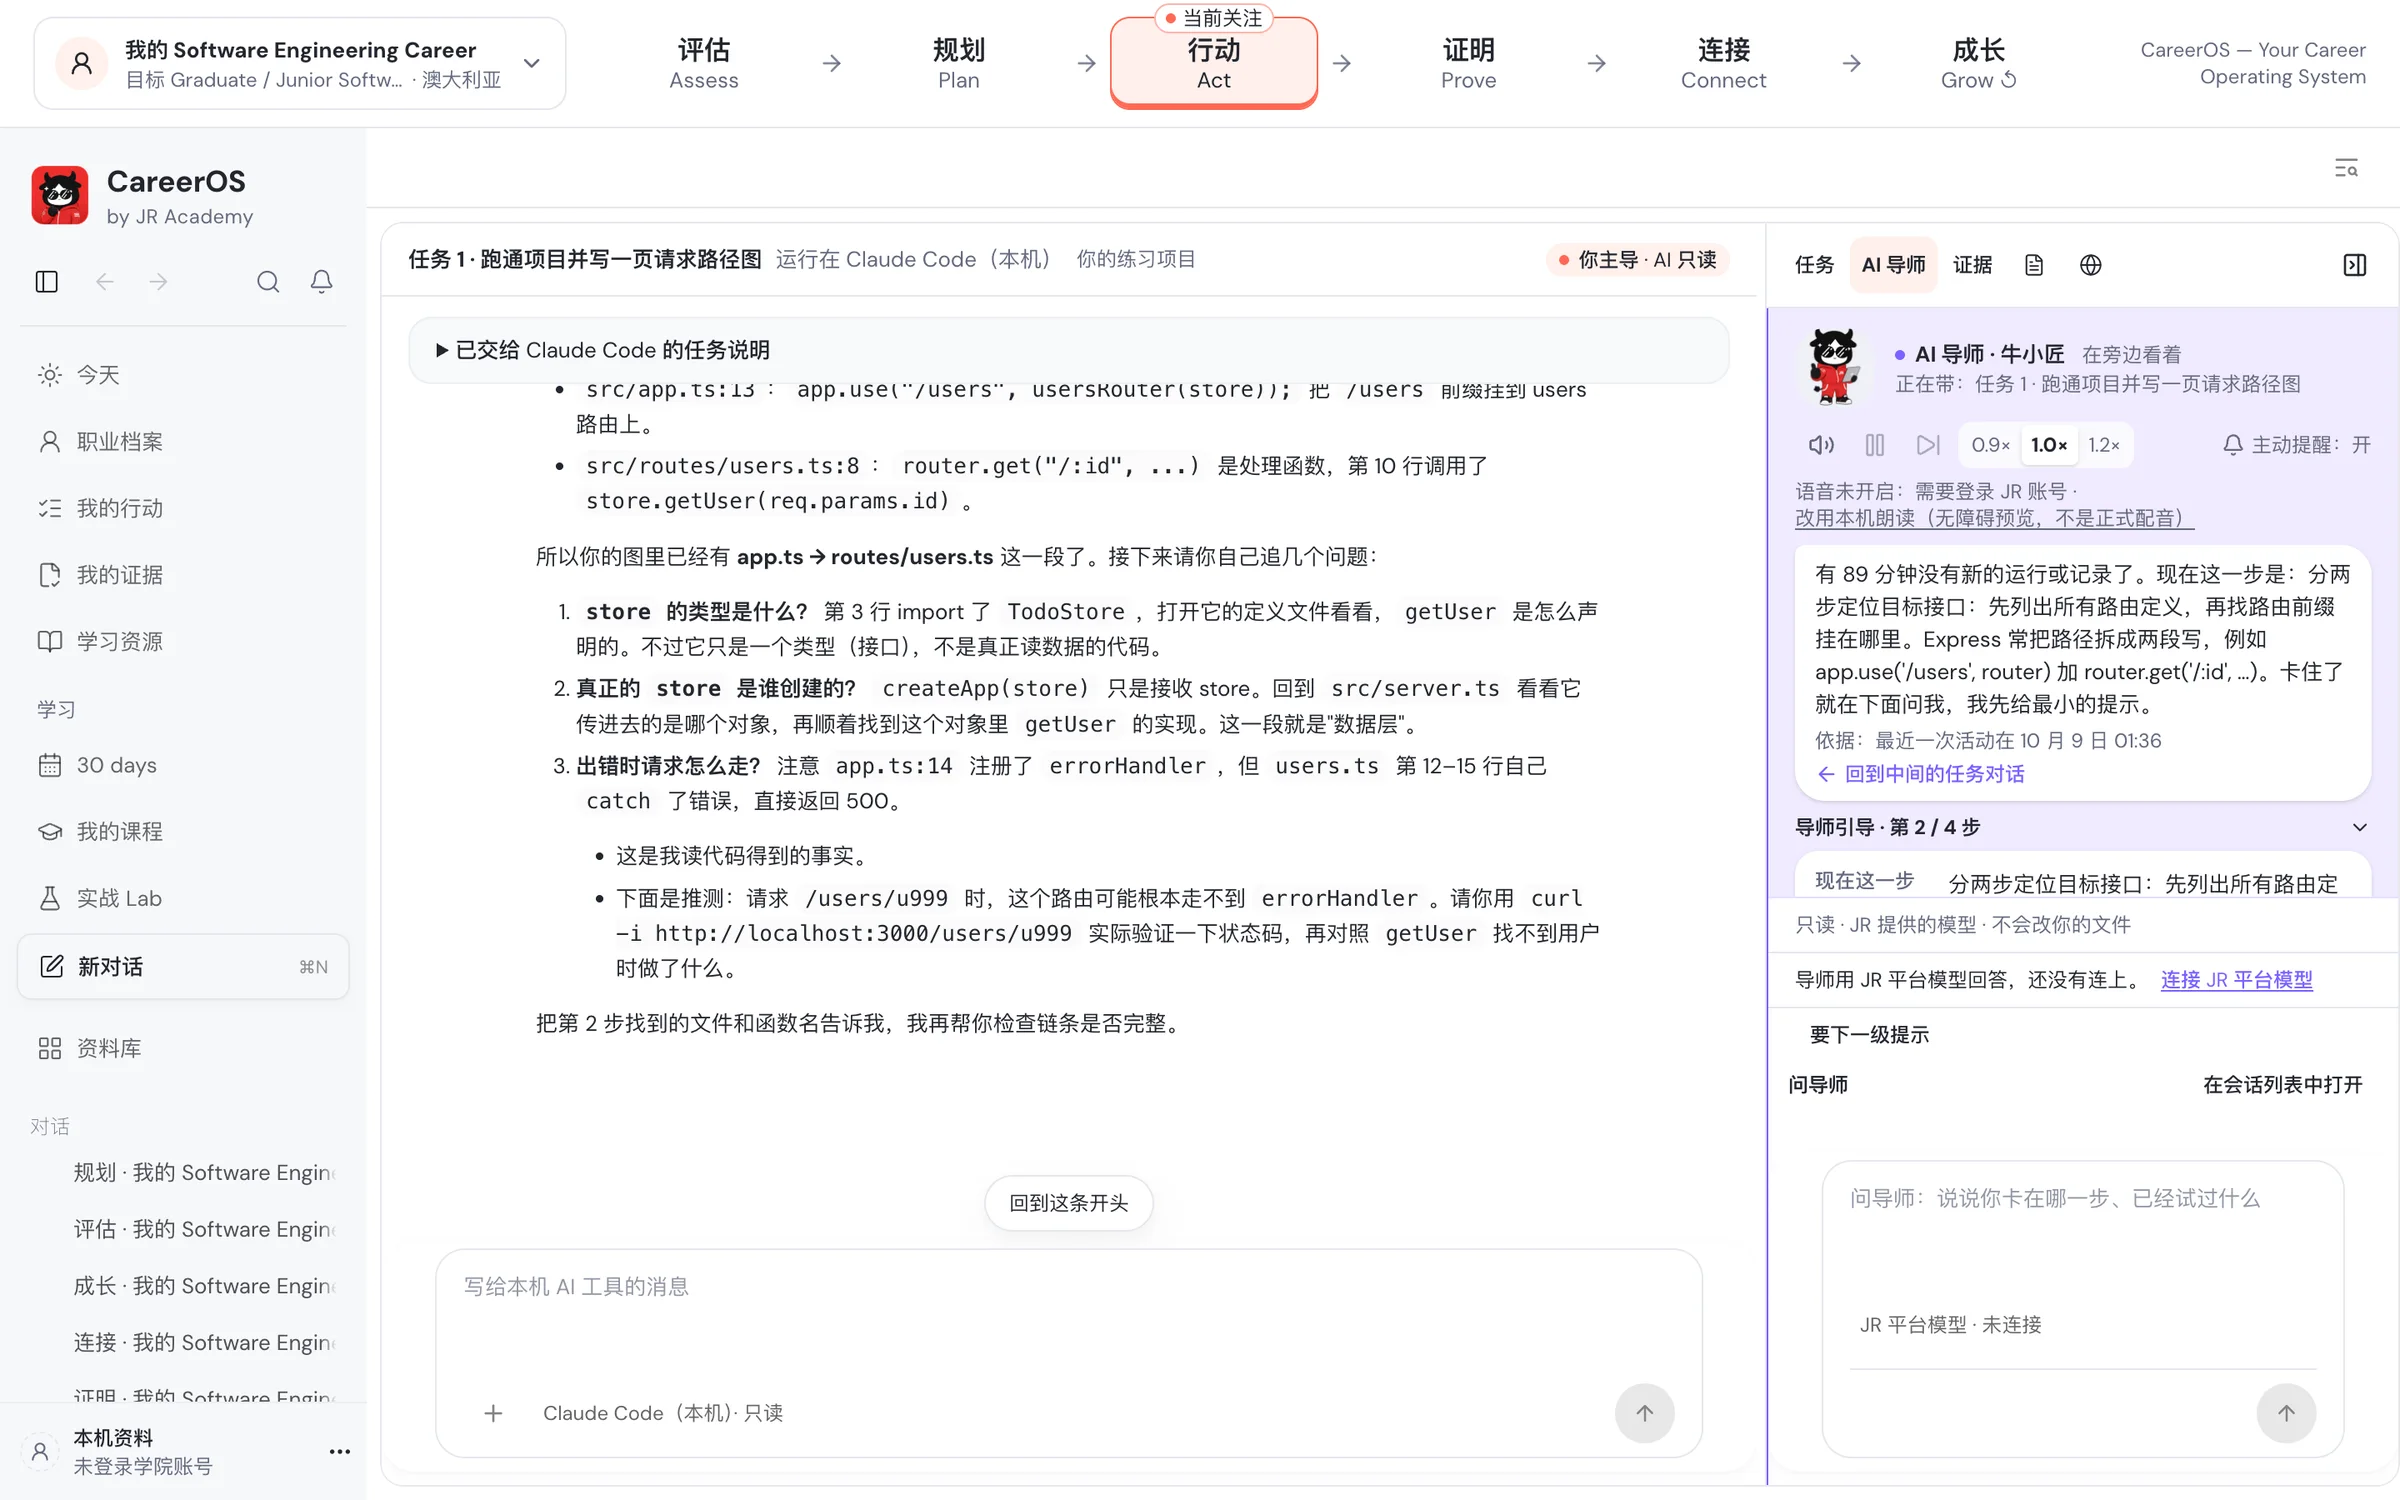Select 1.0× playback speed
Viewport: 2400px width, 1500px height.
pyautogui.click(x=2048, y=445)
